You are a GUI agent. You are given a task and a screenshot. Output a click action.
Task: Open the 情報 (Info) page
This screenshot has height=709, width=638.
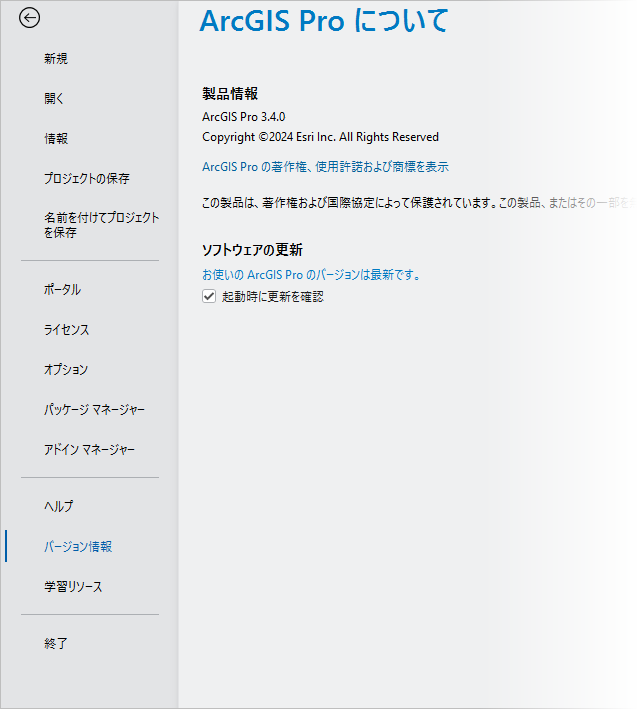[x=56, y=139]
